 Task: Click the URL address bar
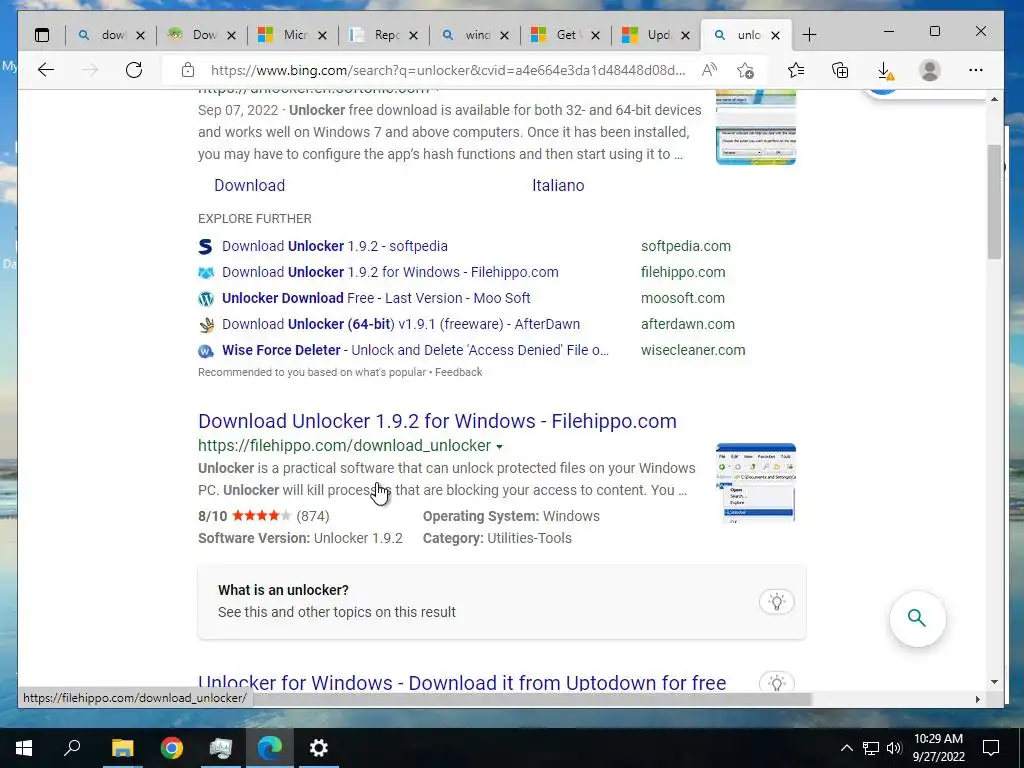tap(447, 70)
